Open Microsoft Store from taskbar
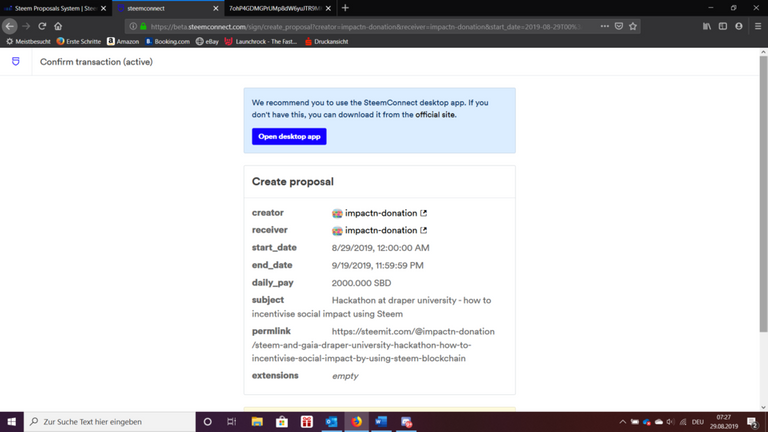 282,422
